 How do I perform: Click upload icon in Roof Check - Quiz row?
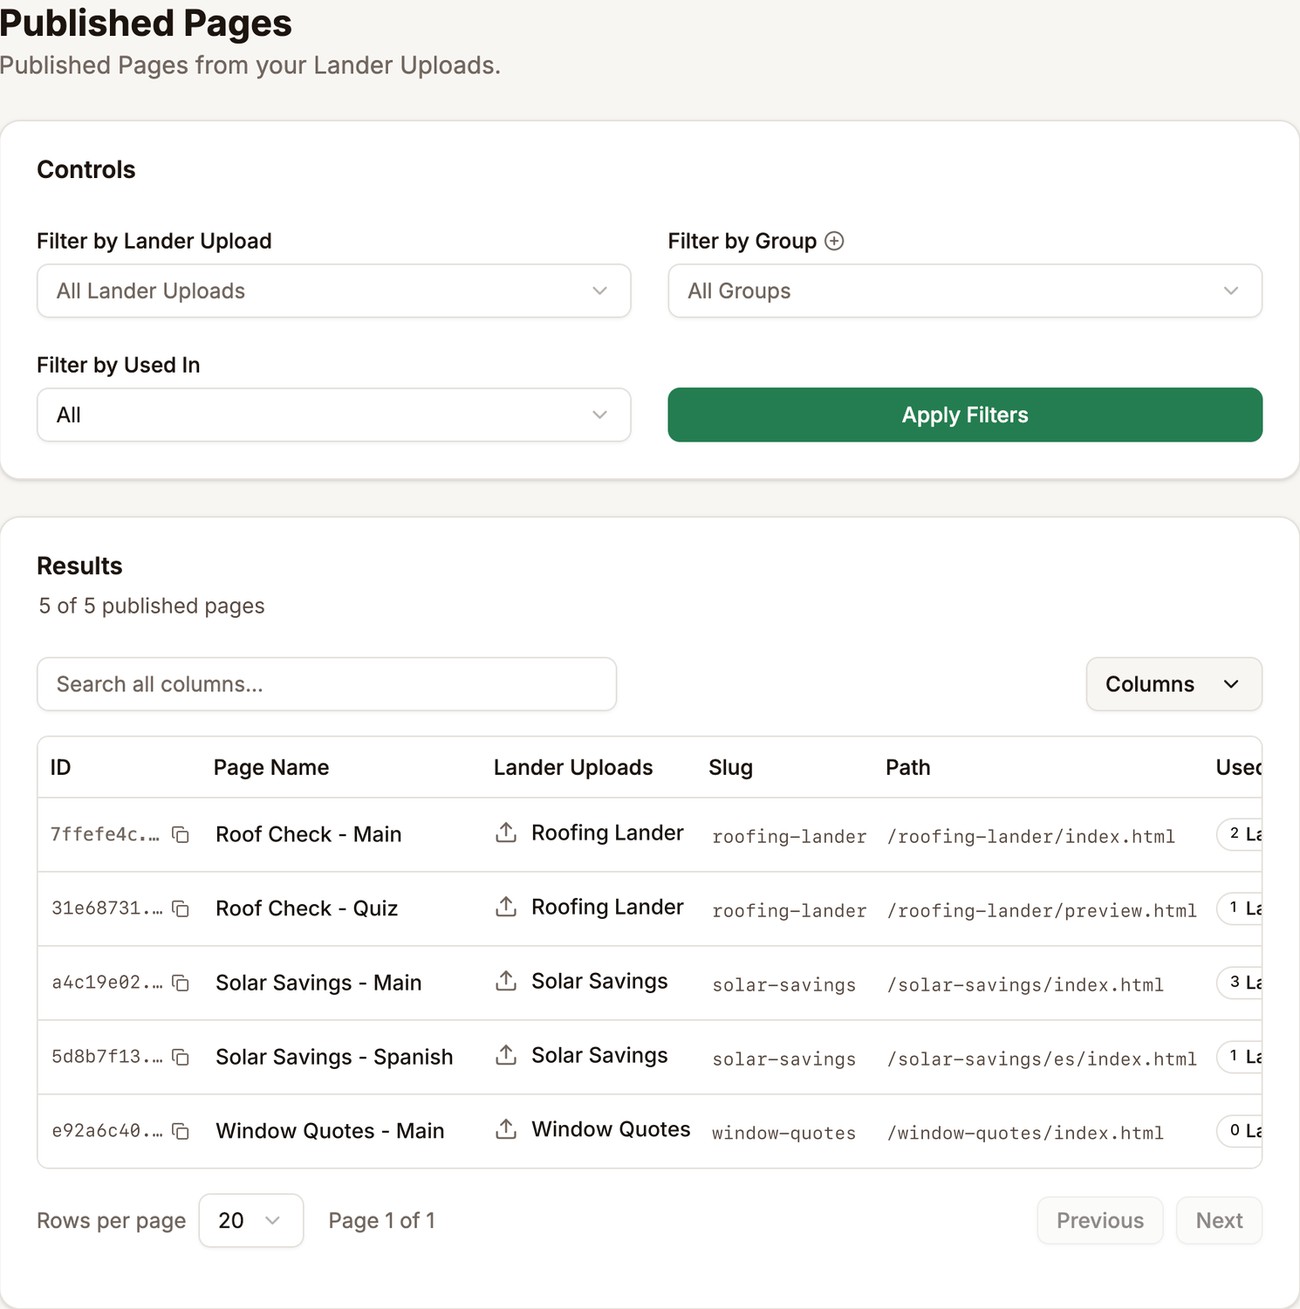506,906
